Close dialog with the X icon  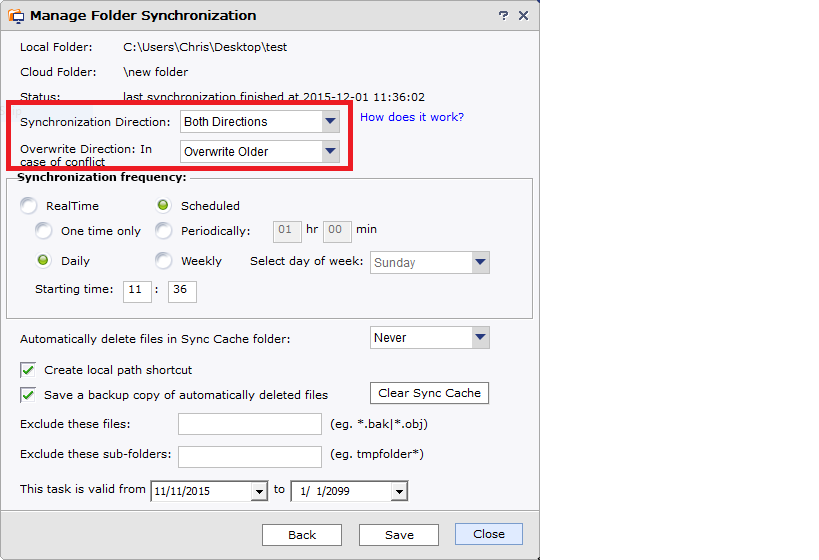[x=524, y=16]
